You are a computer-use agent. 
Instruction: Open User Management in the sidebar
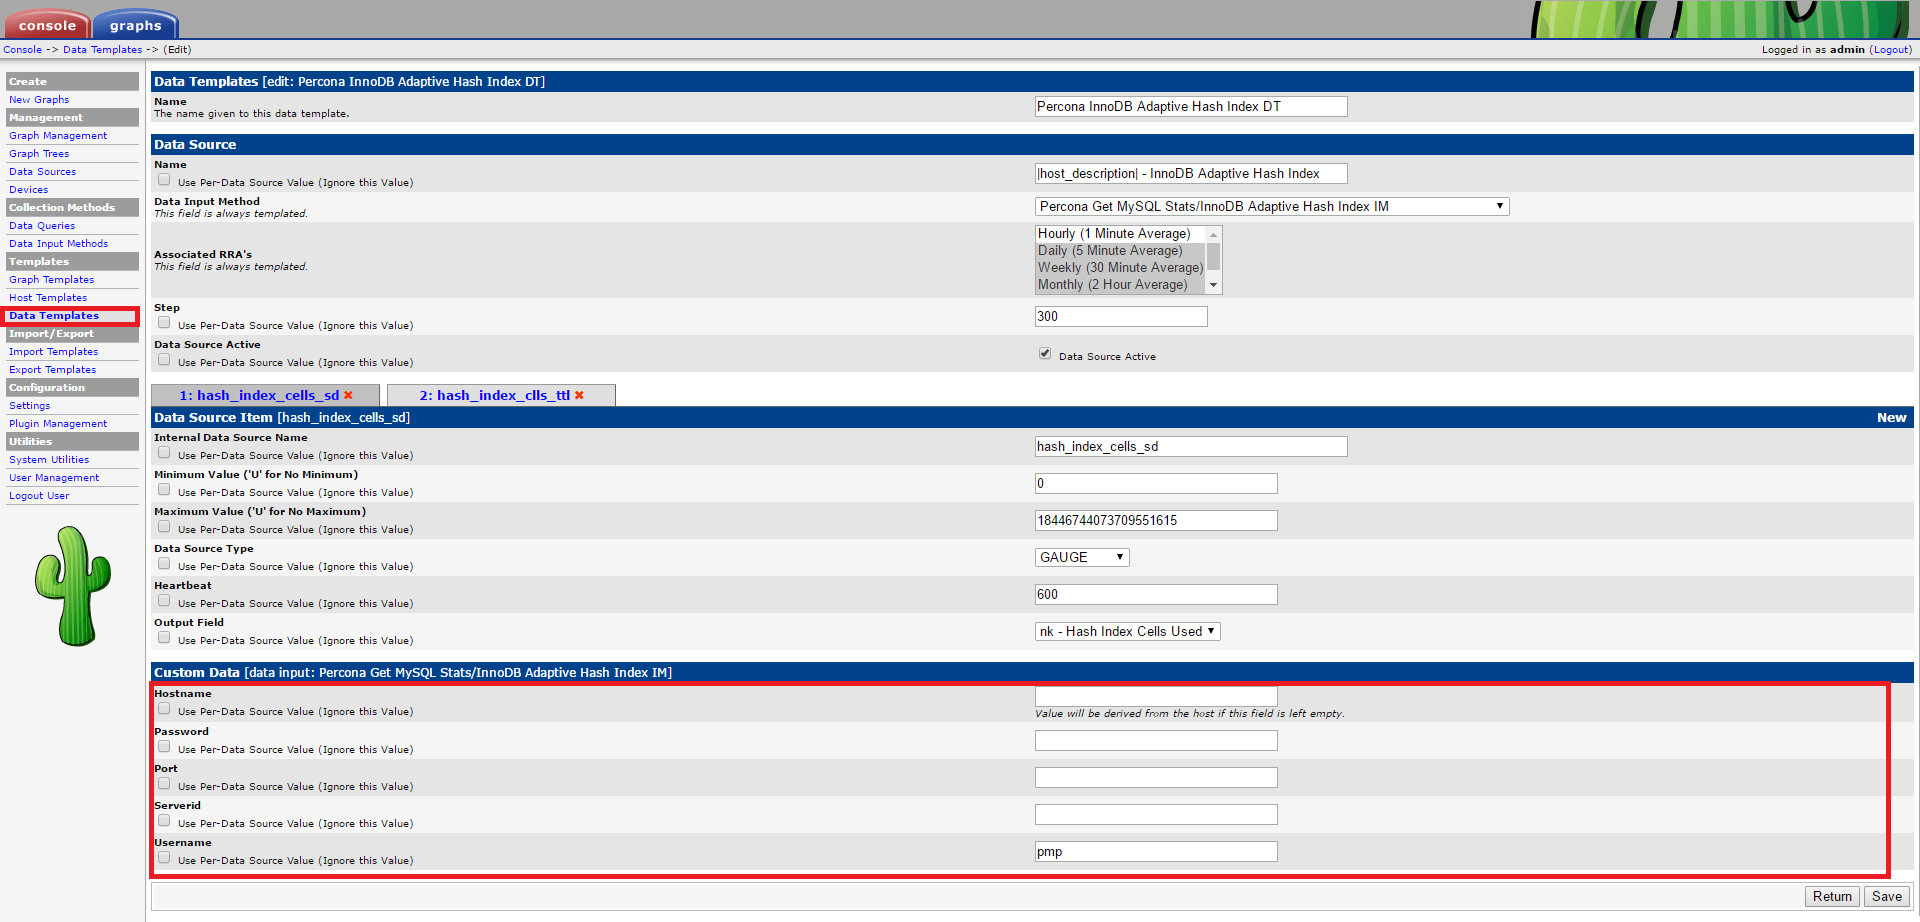pyautogui.click(x=54, y=478)
